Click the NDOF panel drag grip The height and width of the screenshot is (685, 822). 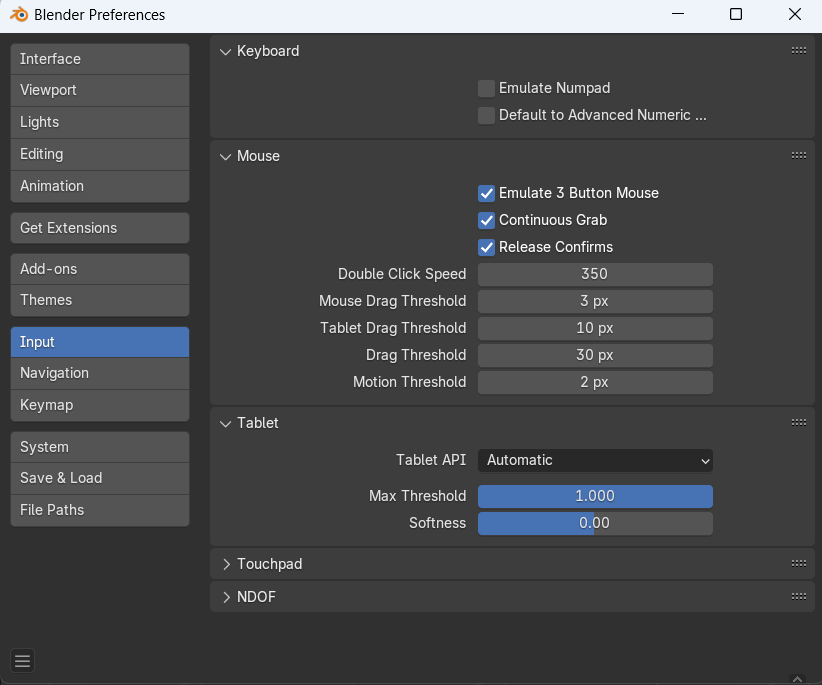point(798,596)
